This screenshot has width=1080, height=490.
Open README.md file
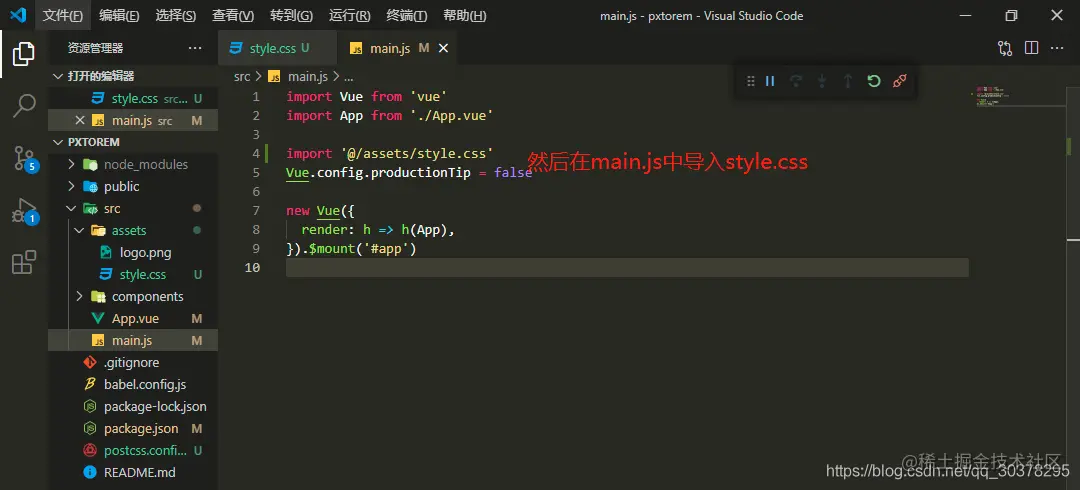(x=133, y=473)
